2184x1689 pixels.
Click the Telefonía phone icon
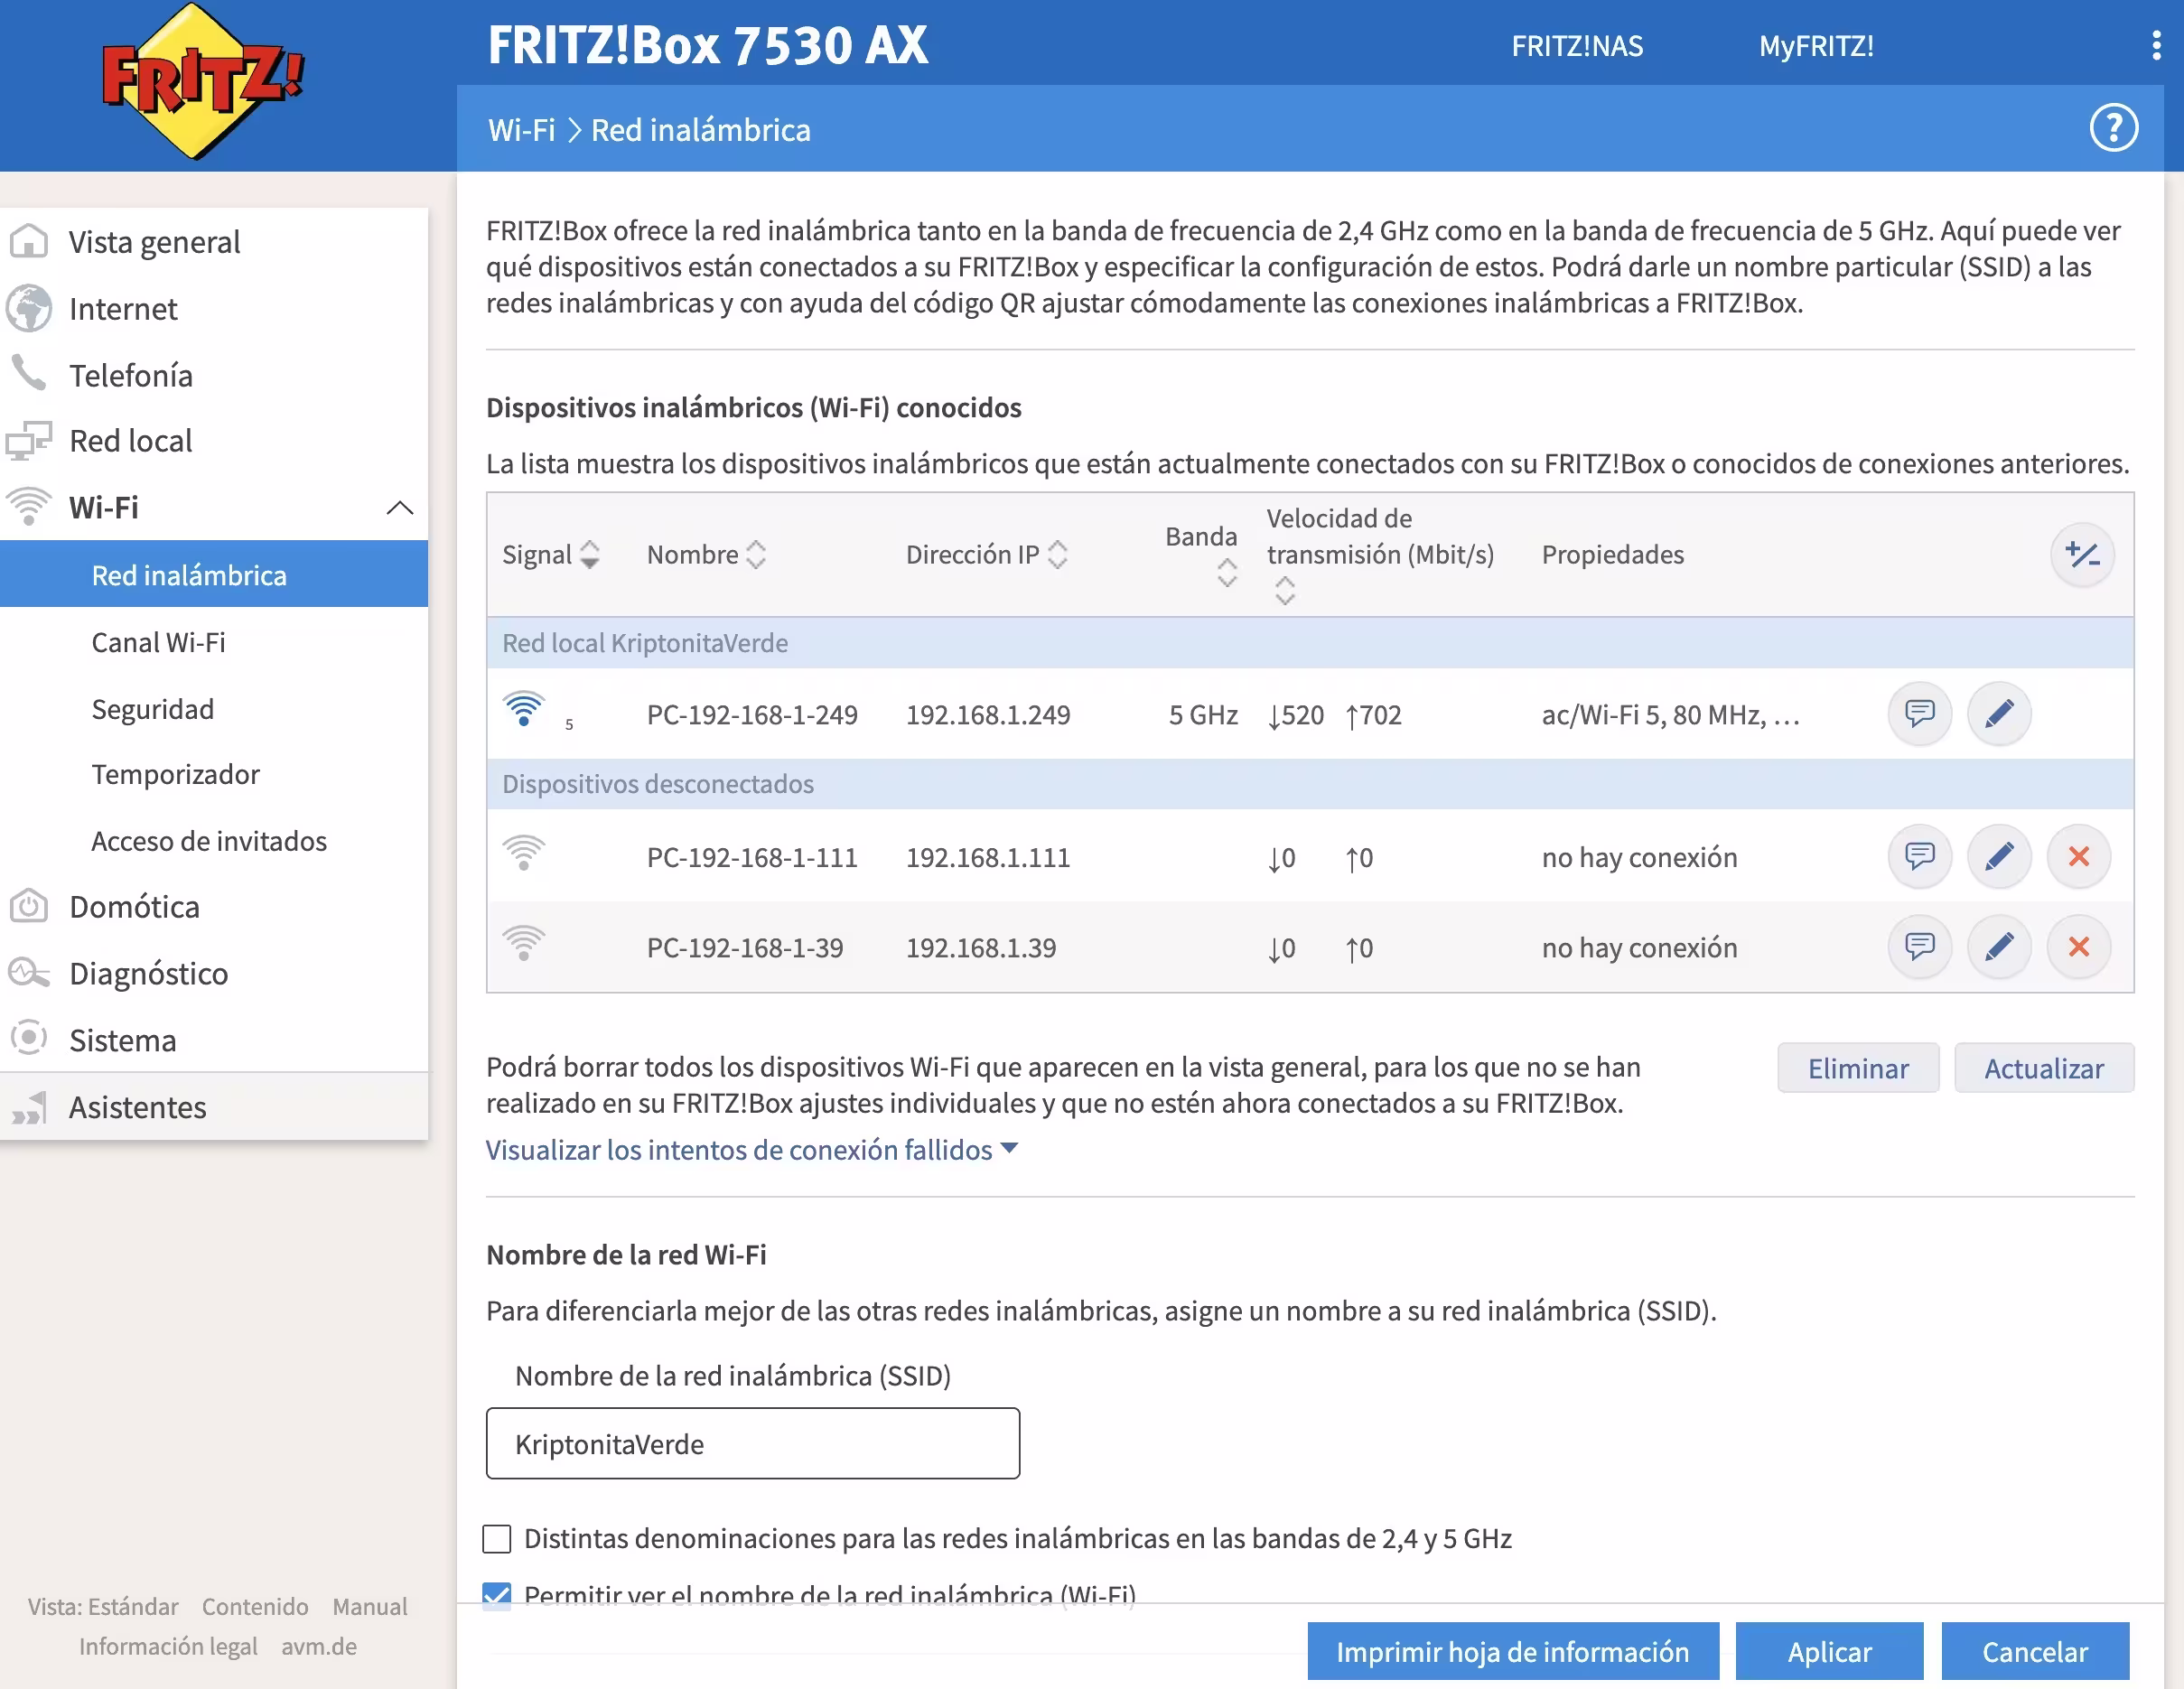pyautogui.click(x=29, y=373)
